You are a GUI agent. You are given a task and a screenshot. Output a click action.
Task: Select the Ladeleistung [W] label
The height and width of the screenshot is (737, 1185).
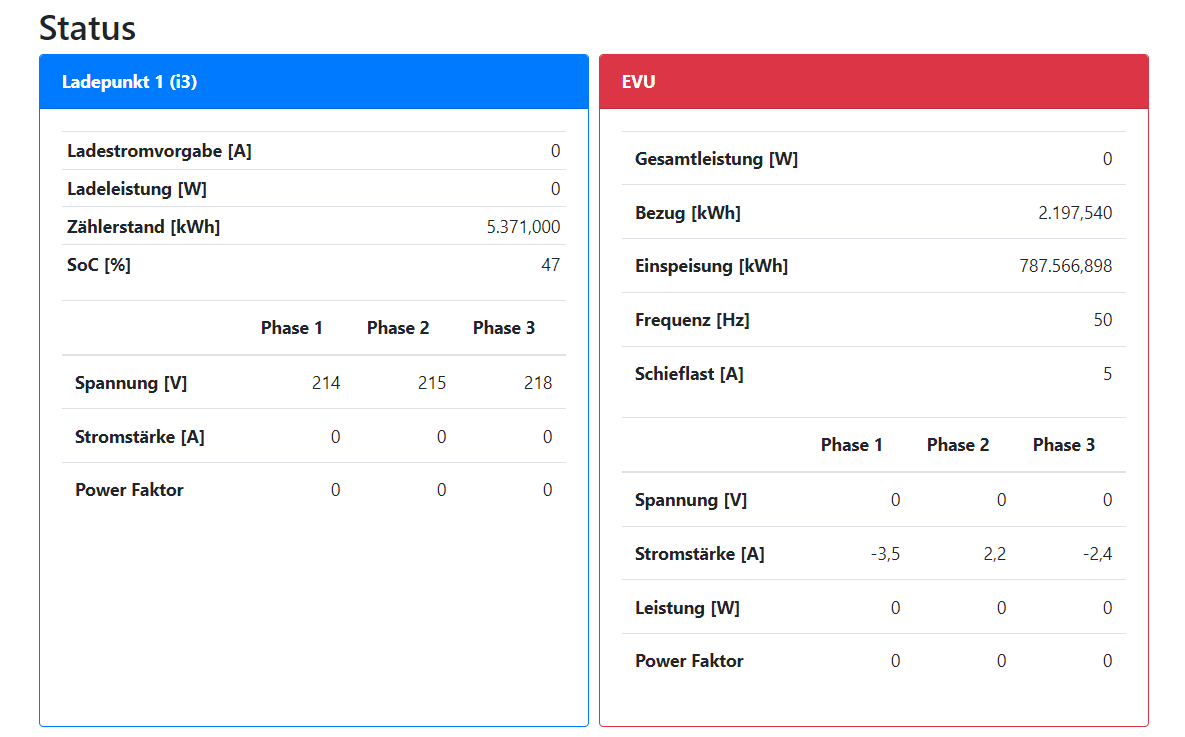click(137, 189)
